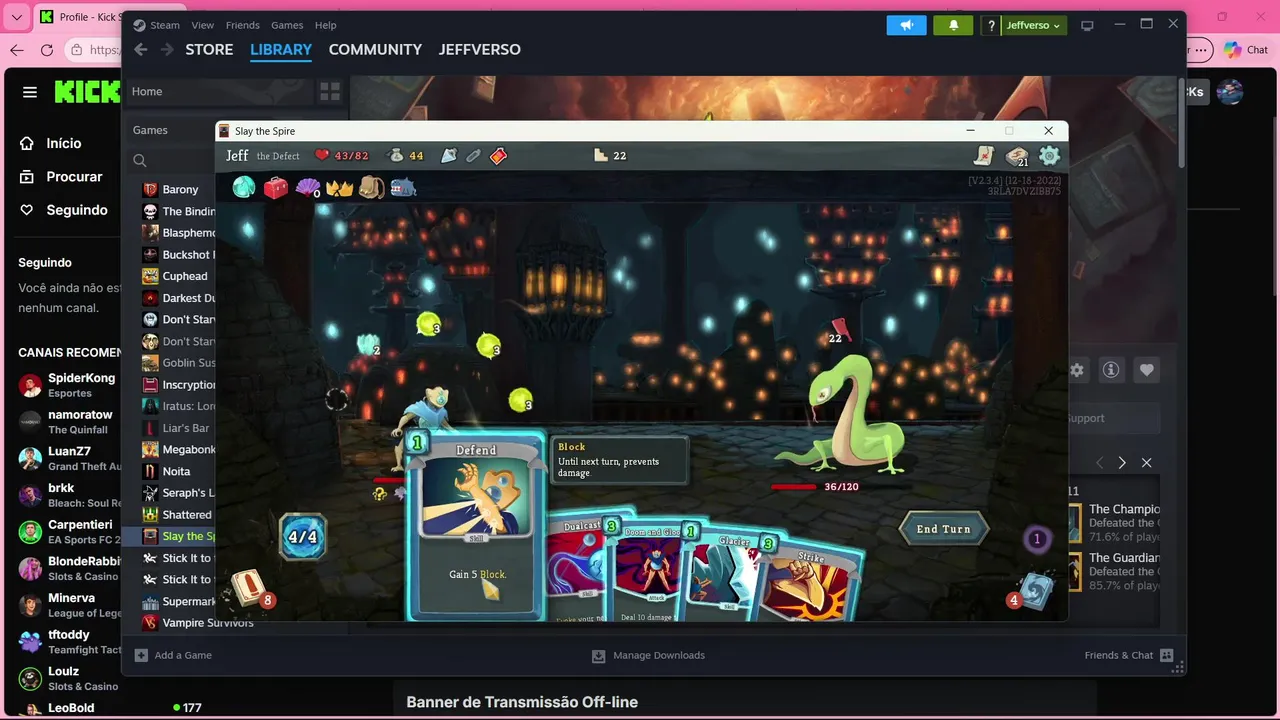
Task: Open Friends & Chat in Steam
Action: click(x=1128, y=655)
